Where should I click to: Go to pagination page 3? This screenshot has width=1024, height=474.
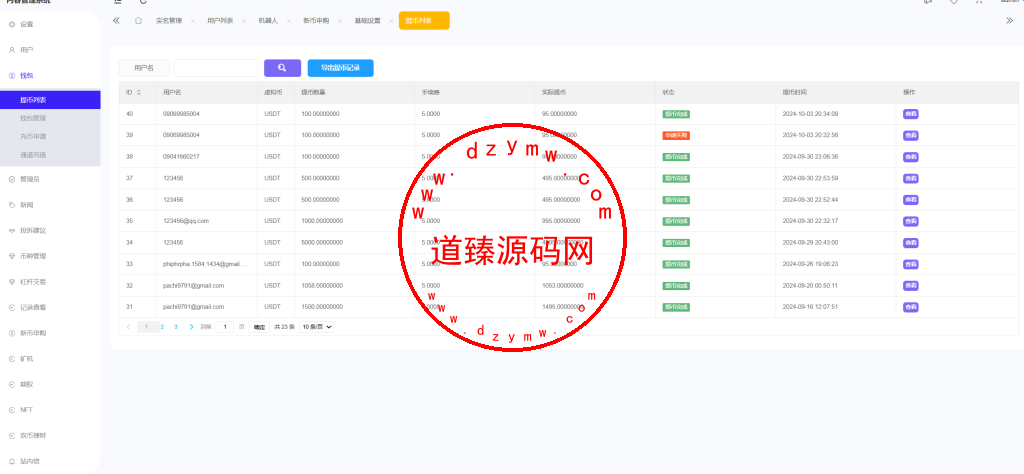point(176,326)
